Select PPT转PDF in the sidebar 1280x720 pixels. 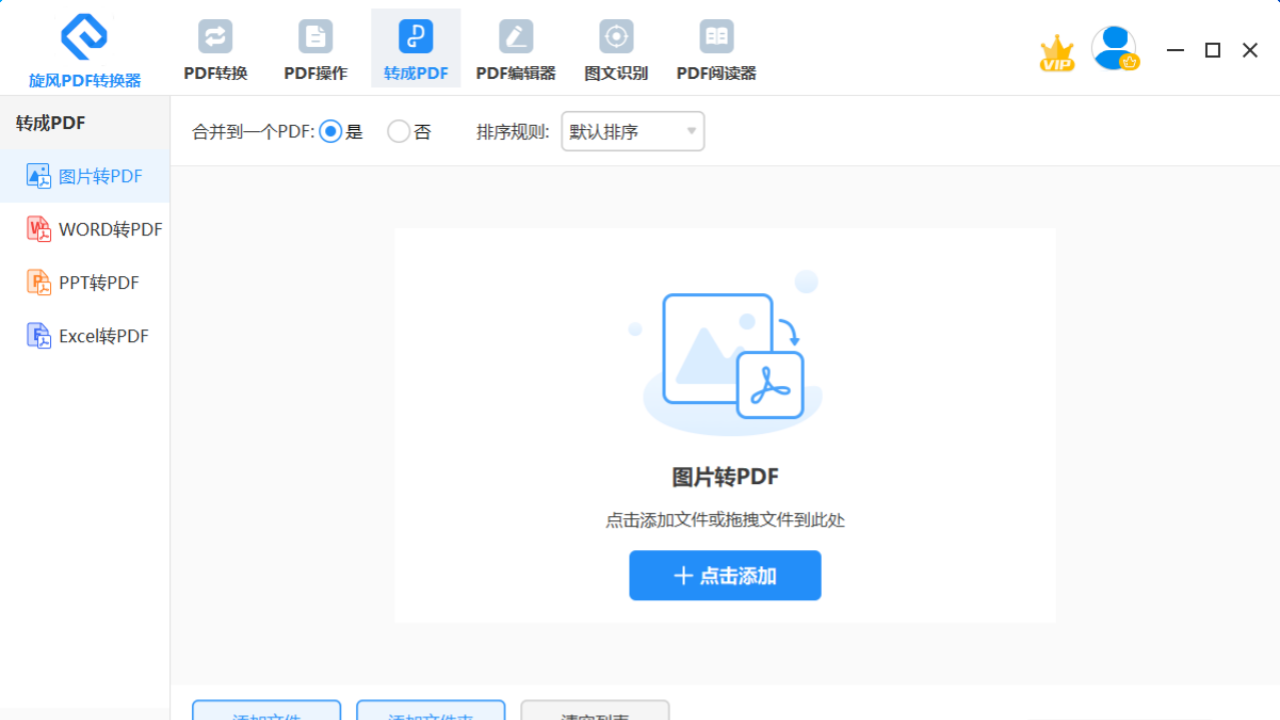(x=85, y=282)
